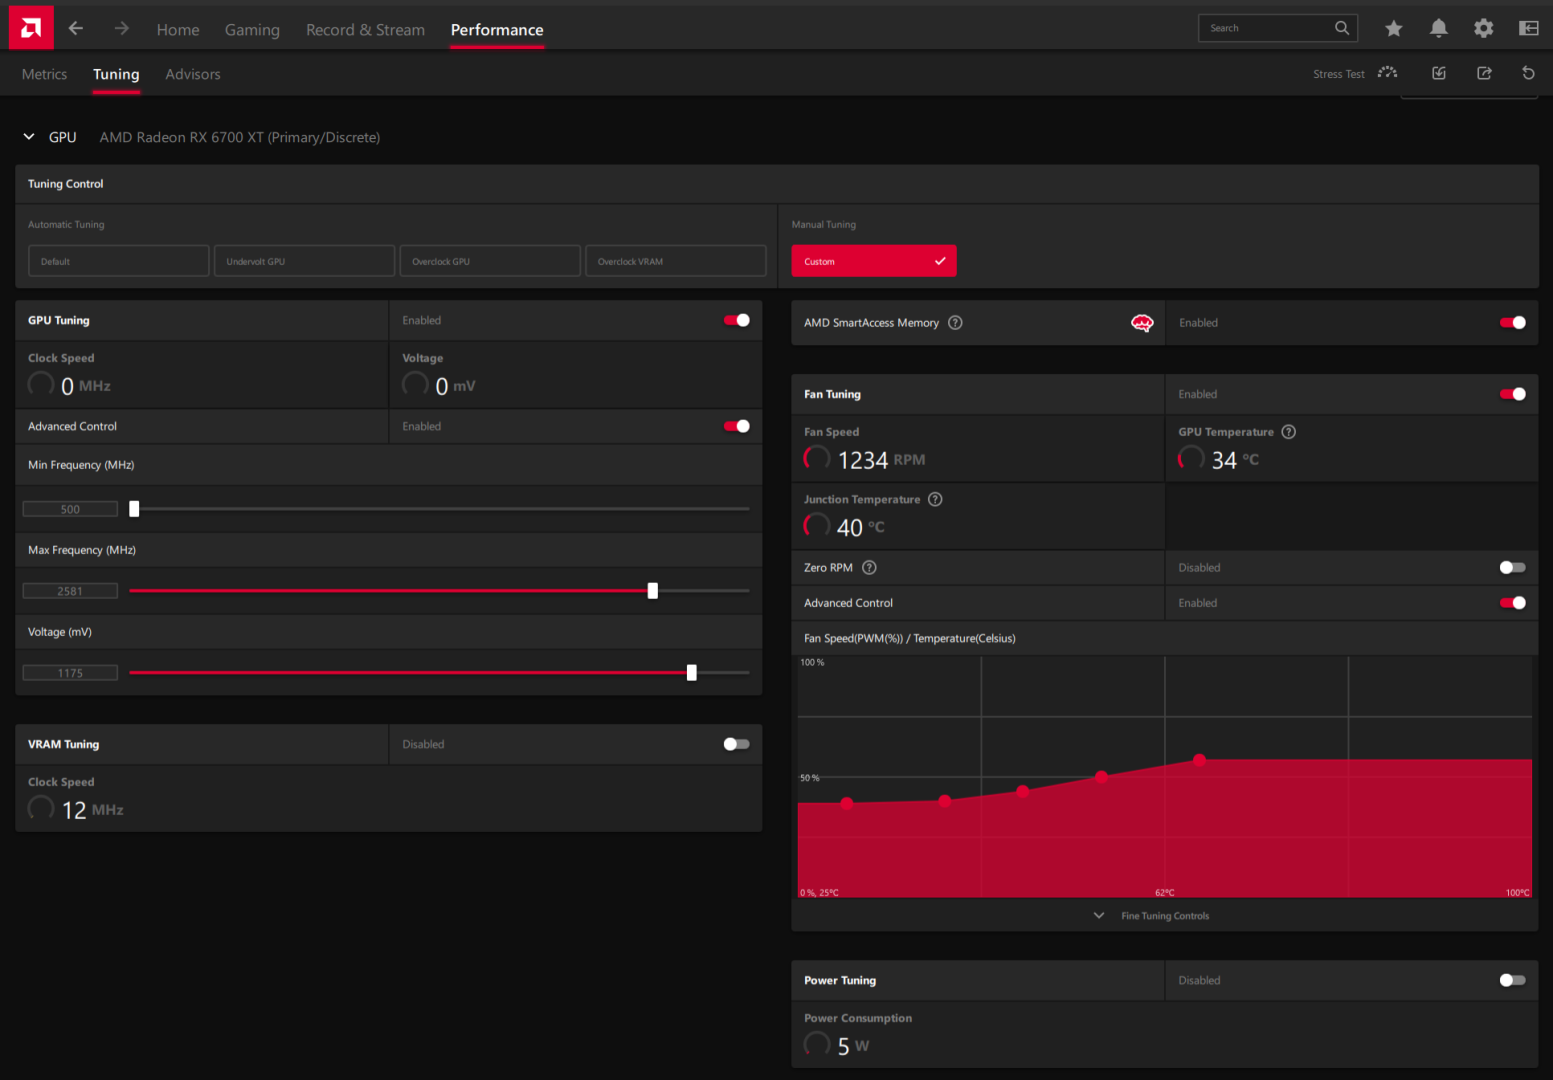The image size is (1553, 1080).
Task: Click the Tuning Control heading
Action: coord(66,184)
